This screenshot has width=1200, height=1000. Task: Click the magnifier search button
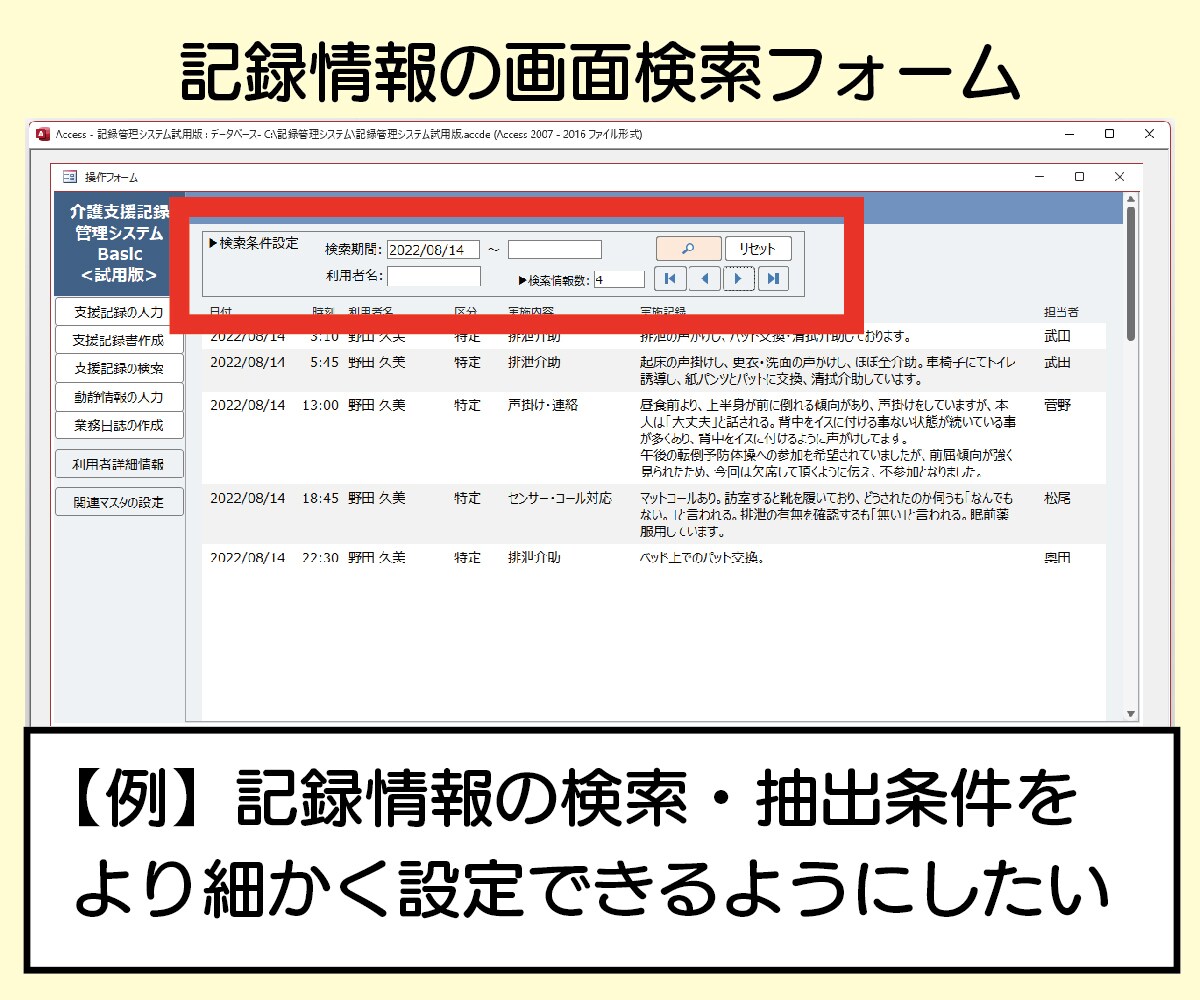click(688, 249)
